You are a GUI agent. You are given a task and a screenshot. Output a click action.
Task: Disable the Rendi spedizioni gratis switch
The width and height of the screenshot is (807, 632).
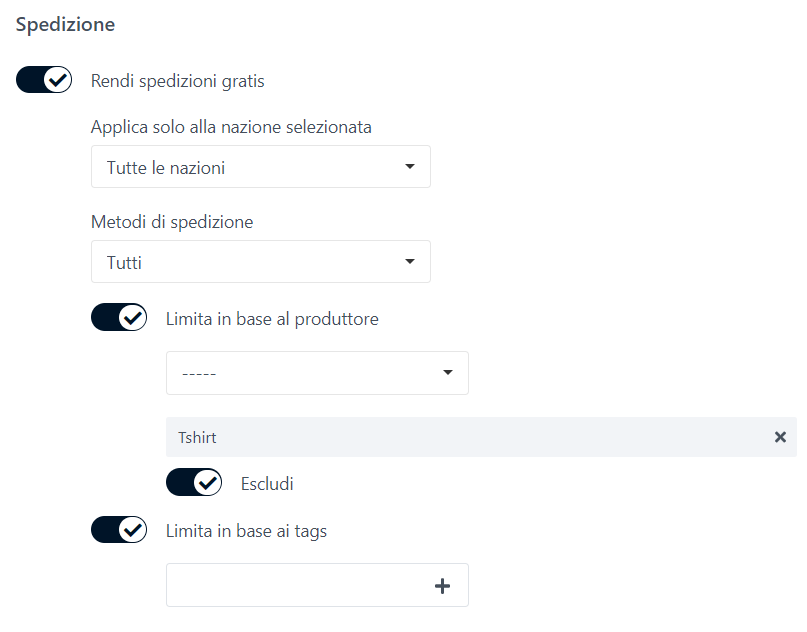pos(44,80)
